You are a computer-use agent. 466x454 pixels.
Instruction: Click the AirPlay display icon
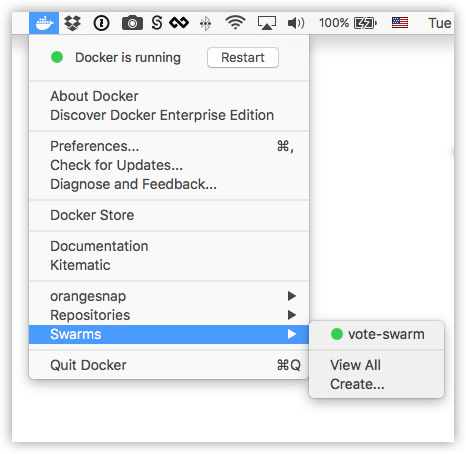(267, 23)
